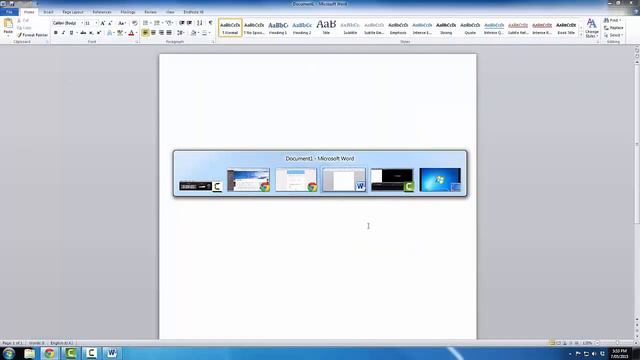Expand the Styles gallery More arrow
Viewport: 640px width, 360px height.
coord(581,35)
